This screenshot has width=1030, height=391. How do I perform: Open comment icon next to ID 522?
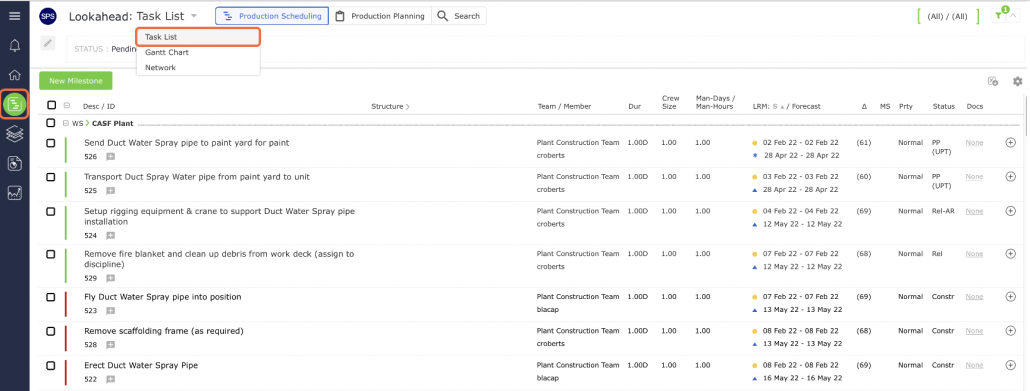(110, 379)
